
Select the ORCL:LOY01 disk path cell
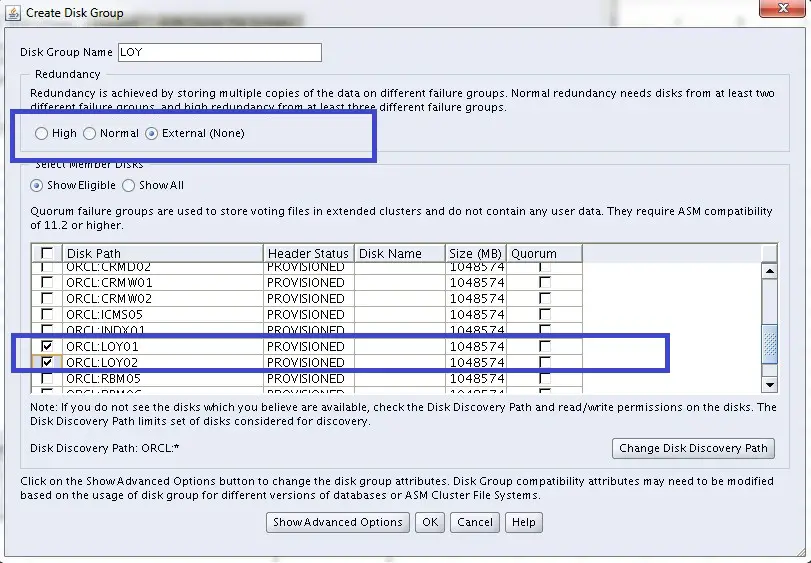(163, 346)
